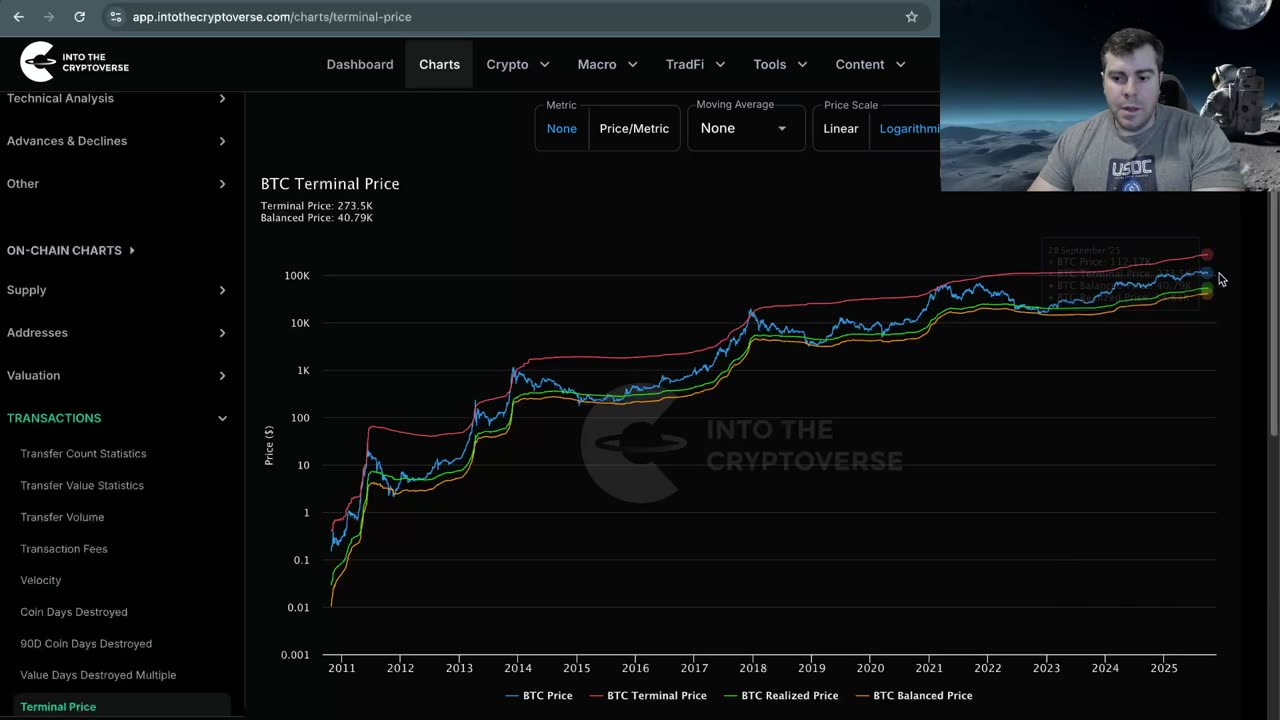The height and width of the screenshot is (720, 1280).
Task: Reload the page with the refresh icon
Action: click(x=80, y=17)
